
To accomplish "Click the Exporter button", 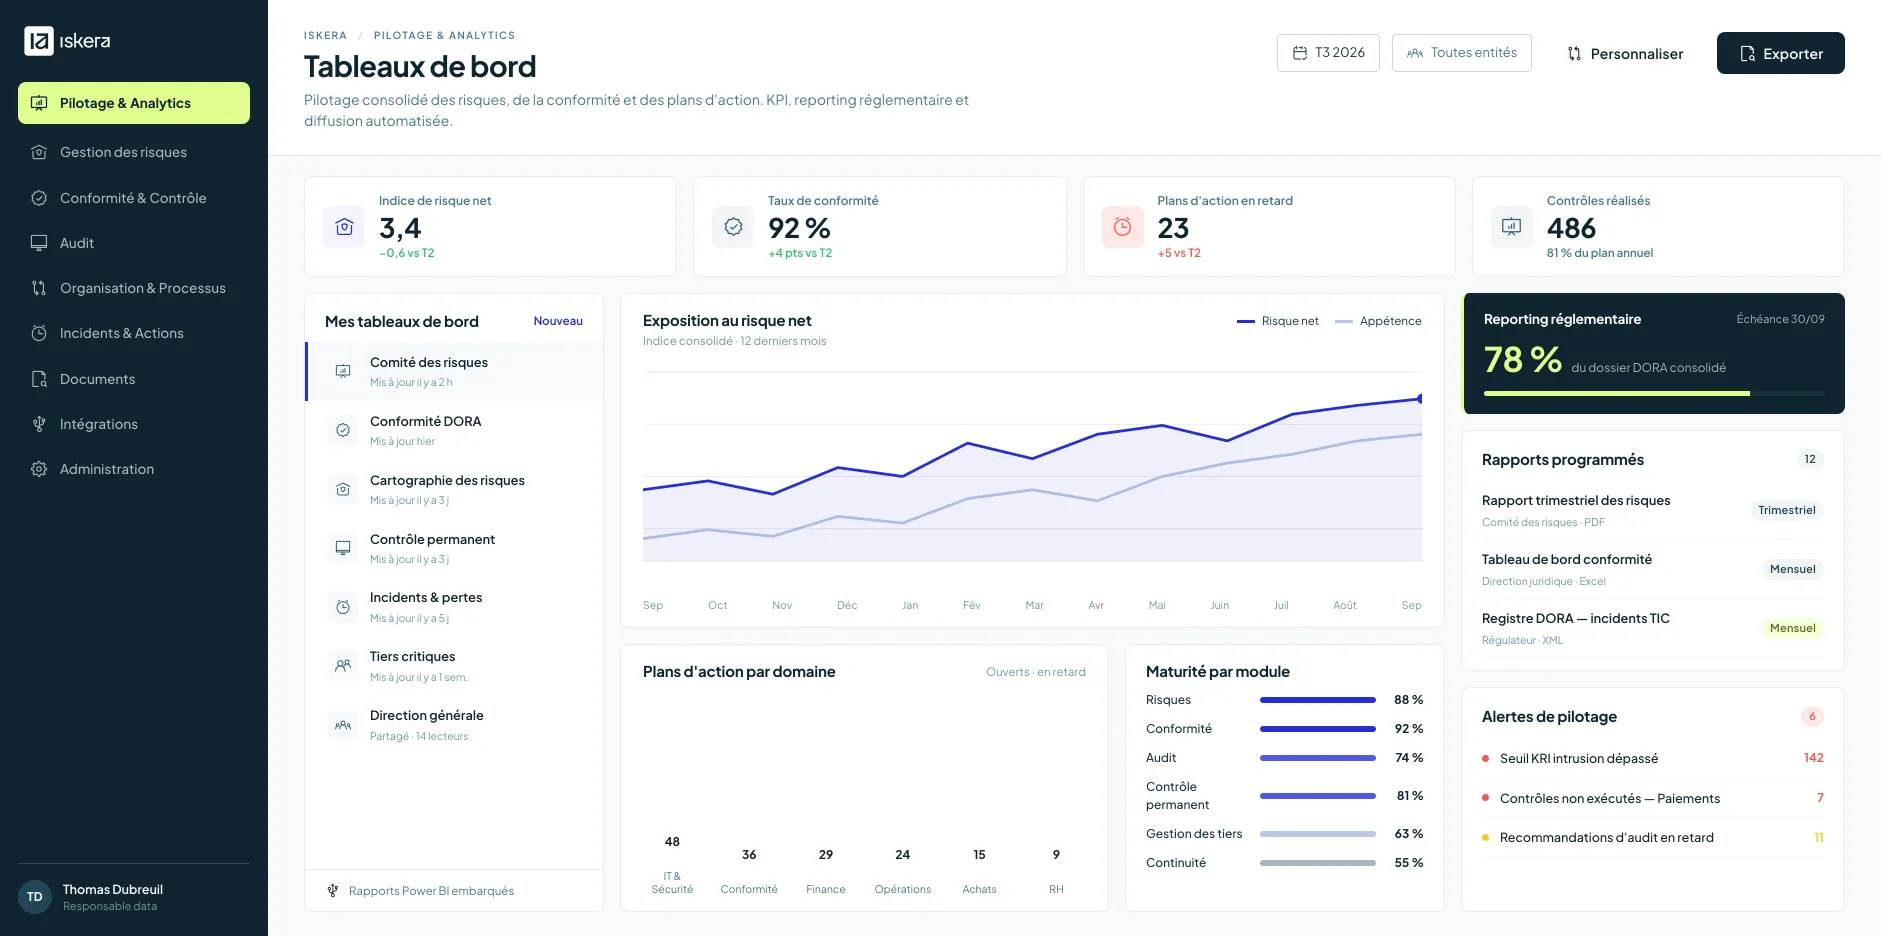I will 1780,54.
